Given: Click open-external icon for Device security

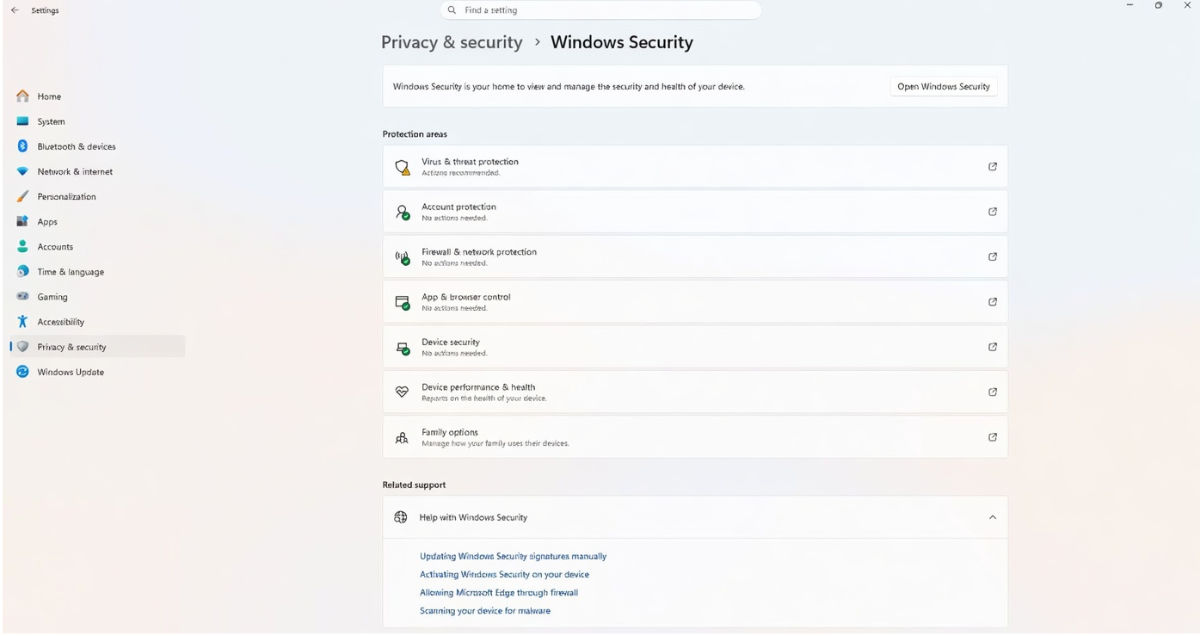Looking at the screenshot, I should coord(992,347).
